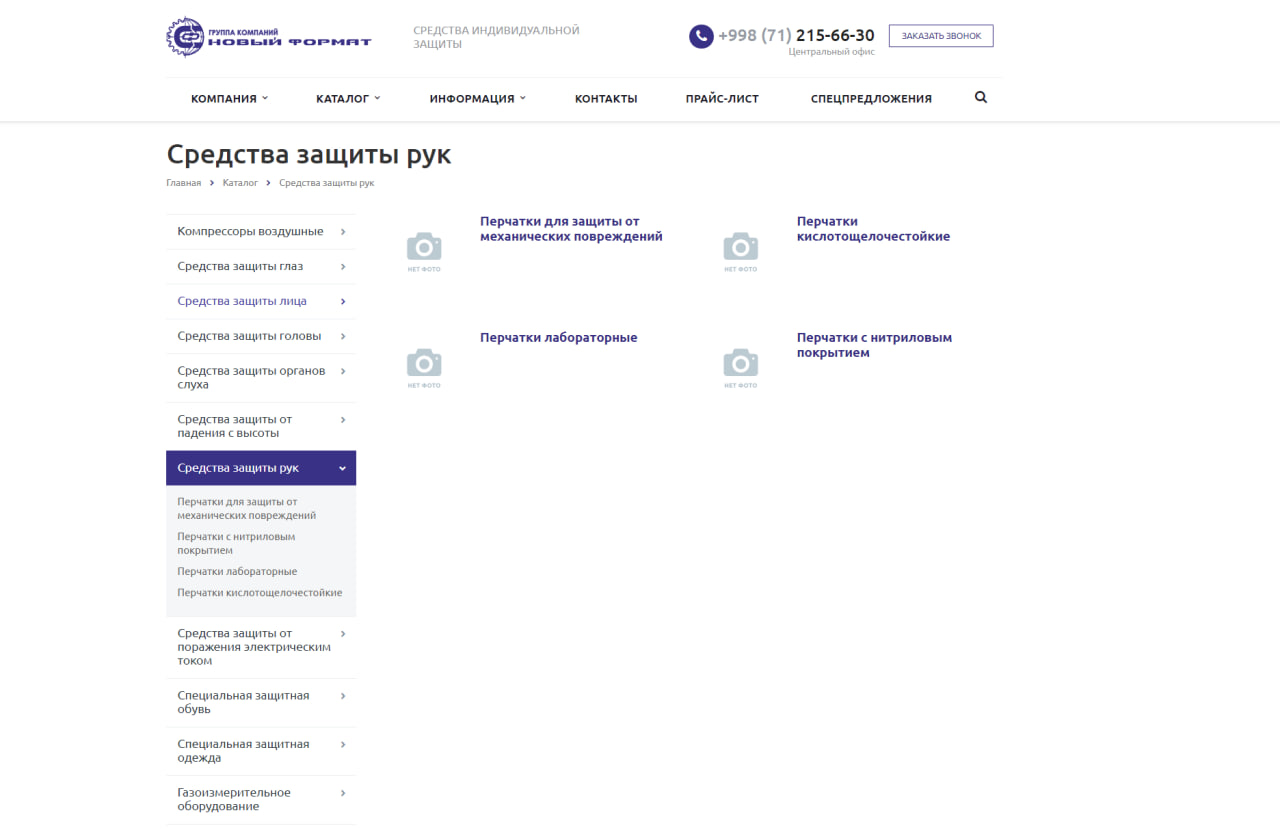Open Средства защиты органов слуха category
Screen dimensions: 1280x830
[x=261, y=378]
